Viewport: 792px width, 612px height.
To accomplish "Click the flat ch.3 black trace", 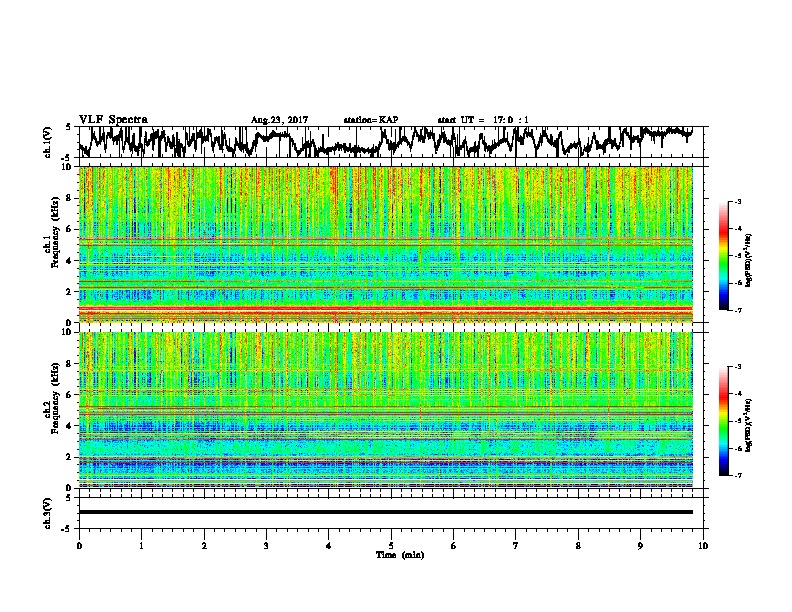I will click(385, 512).
